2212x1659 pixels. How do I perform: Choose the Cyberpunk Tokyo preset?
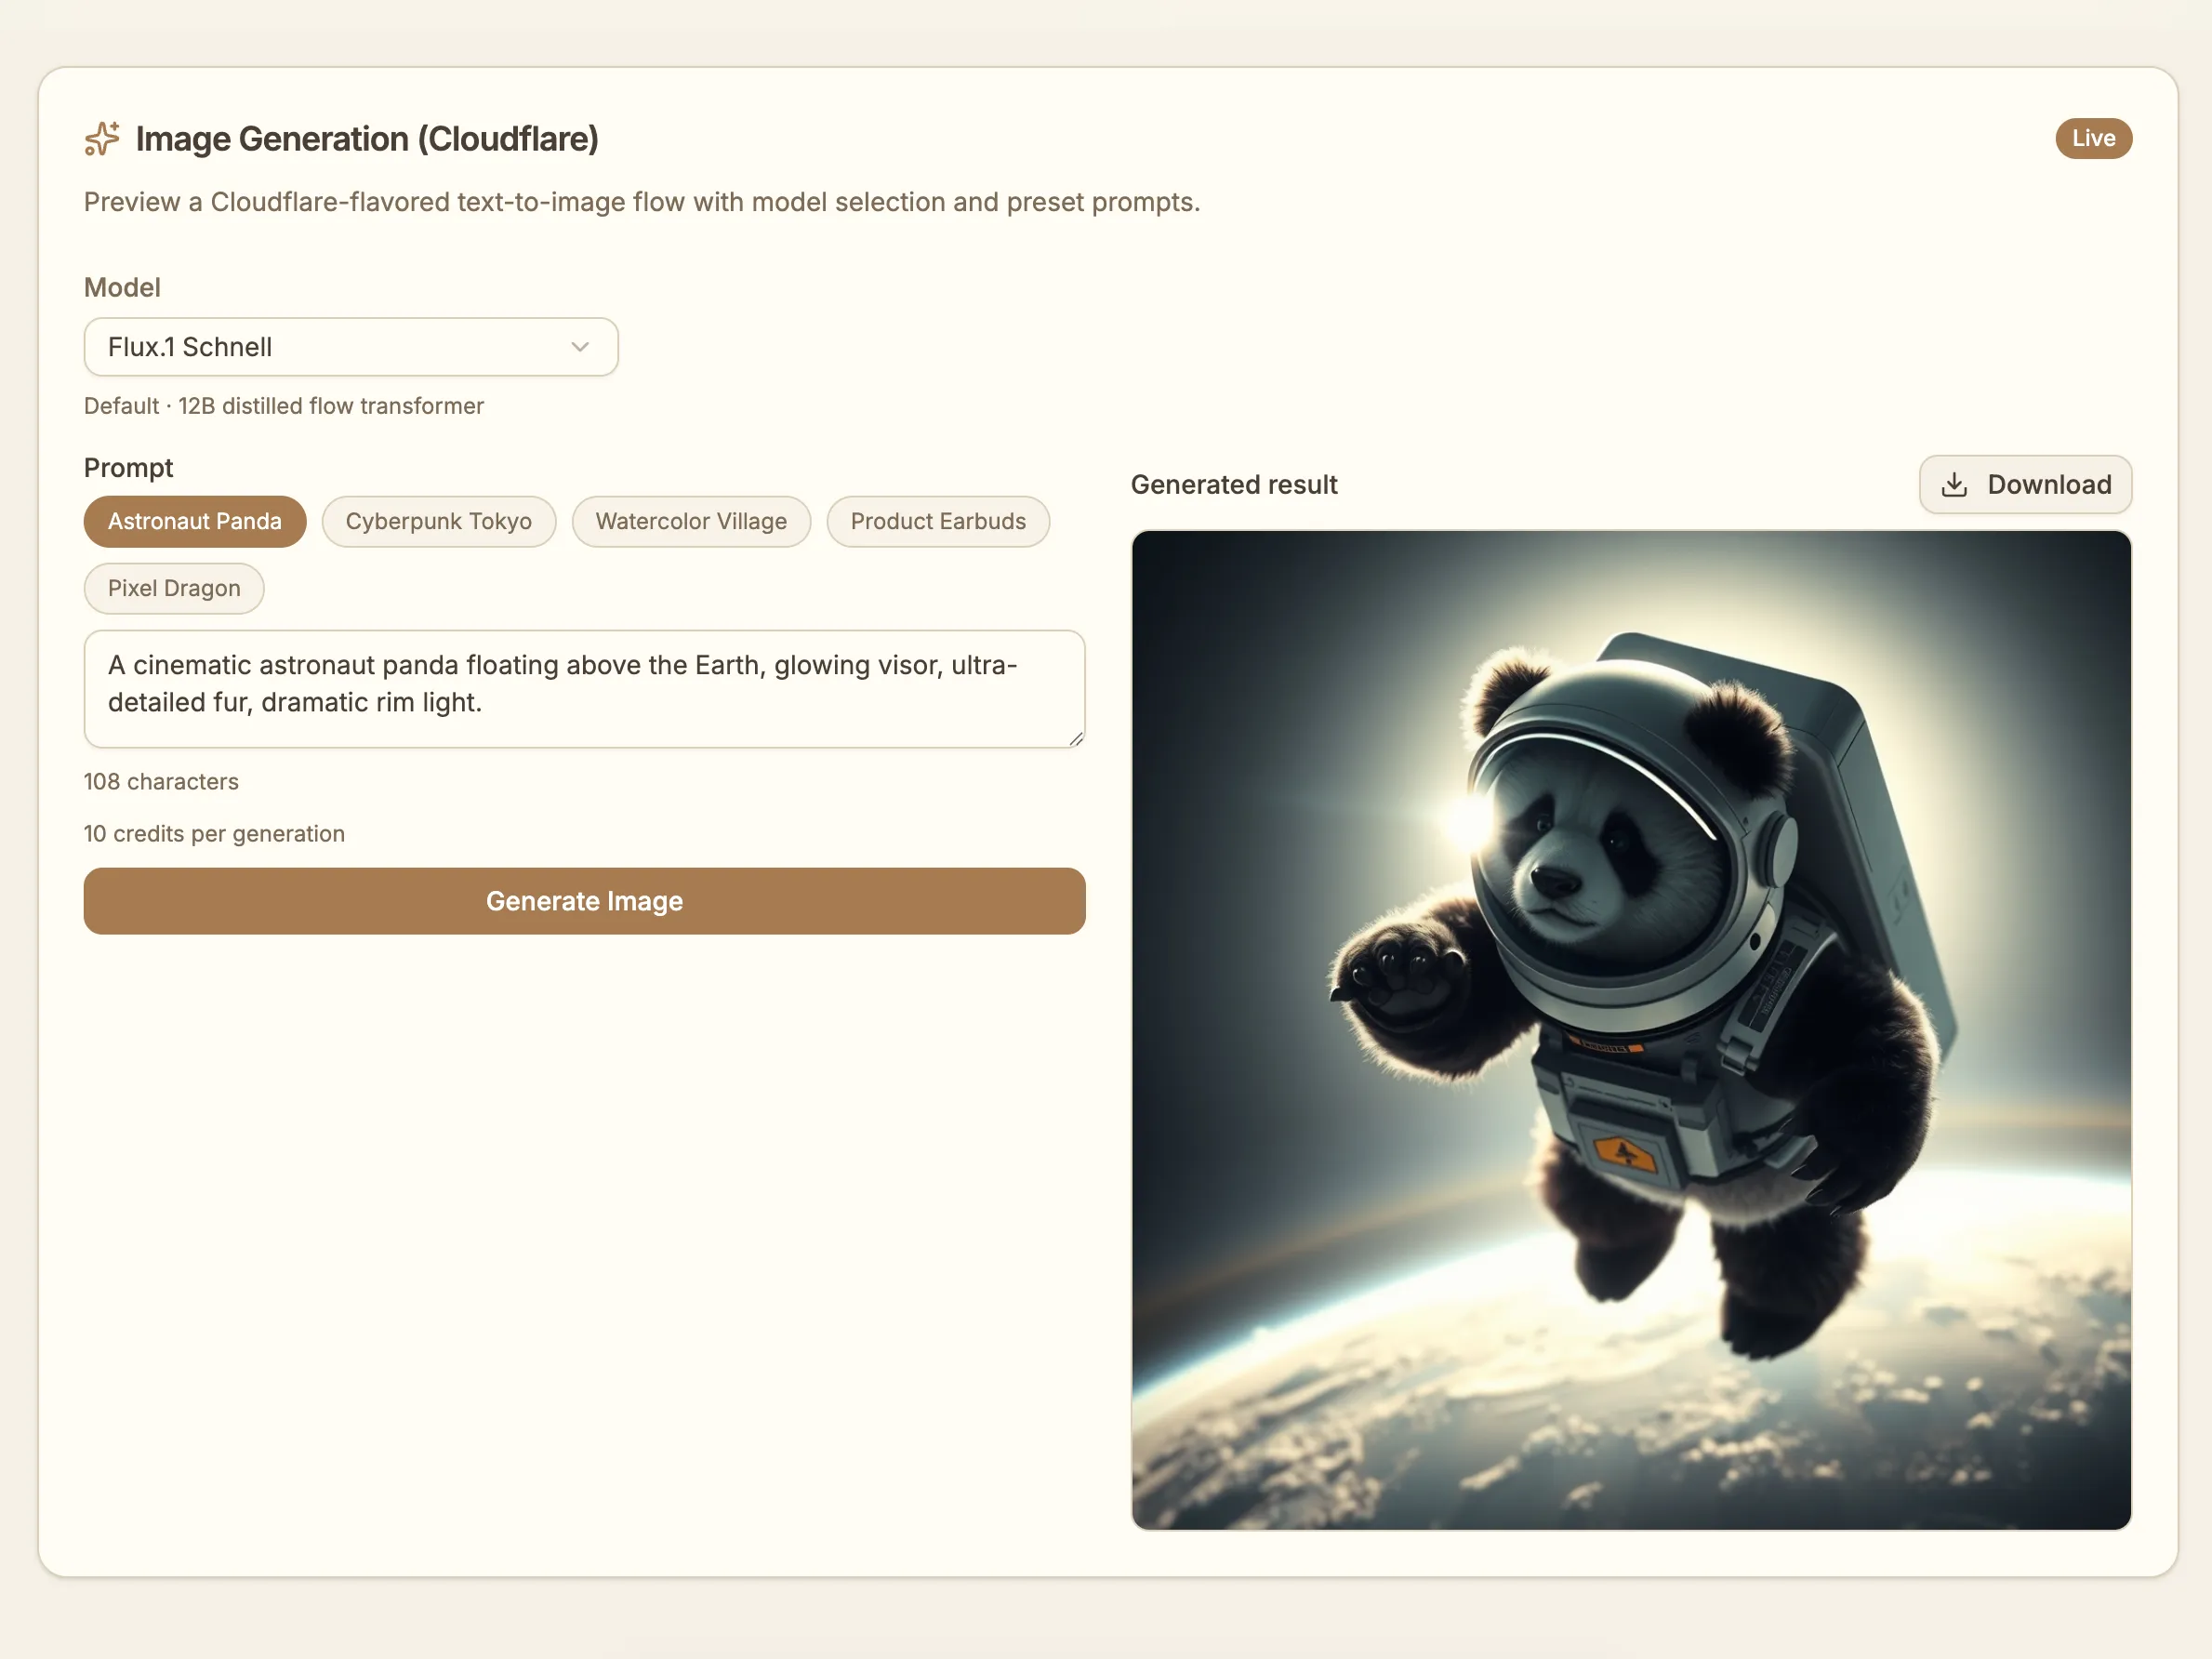[439, 522]
